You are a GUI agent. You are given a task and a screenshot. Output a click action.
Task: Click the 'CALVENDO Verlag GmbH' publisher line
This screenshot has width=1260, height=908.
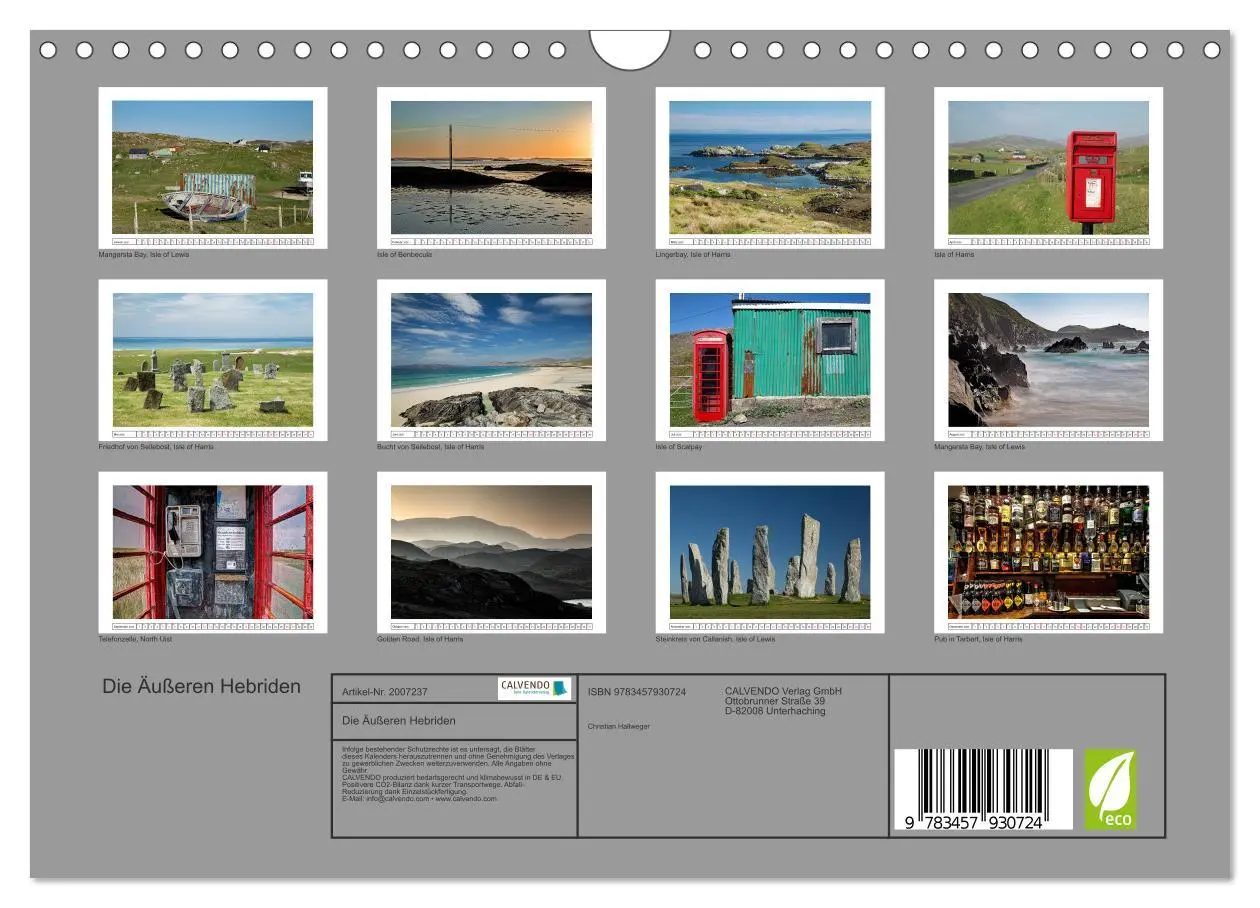click(x=784, y=691)
